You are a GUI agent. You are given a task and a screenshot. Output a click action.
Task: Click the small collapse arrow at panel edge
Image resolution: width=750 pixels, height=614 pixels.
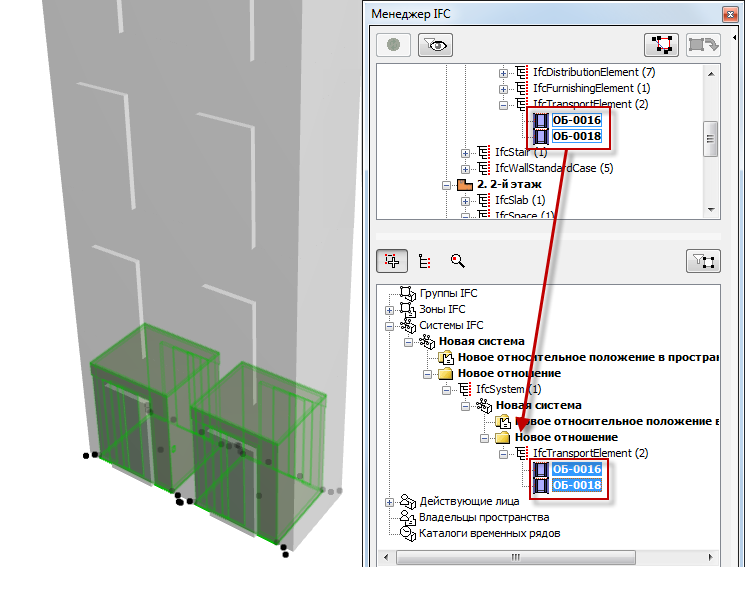(734, 37)
